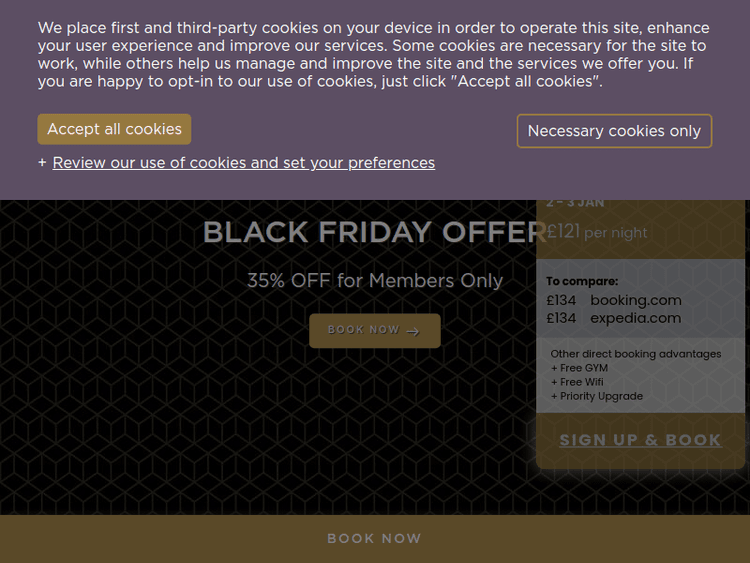
Task: Click the Free GYM advantage
Action: [x=583, y=368]
